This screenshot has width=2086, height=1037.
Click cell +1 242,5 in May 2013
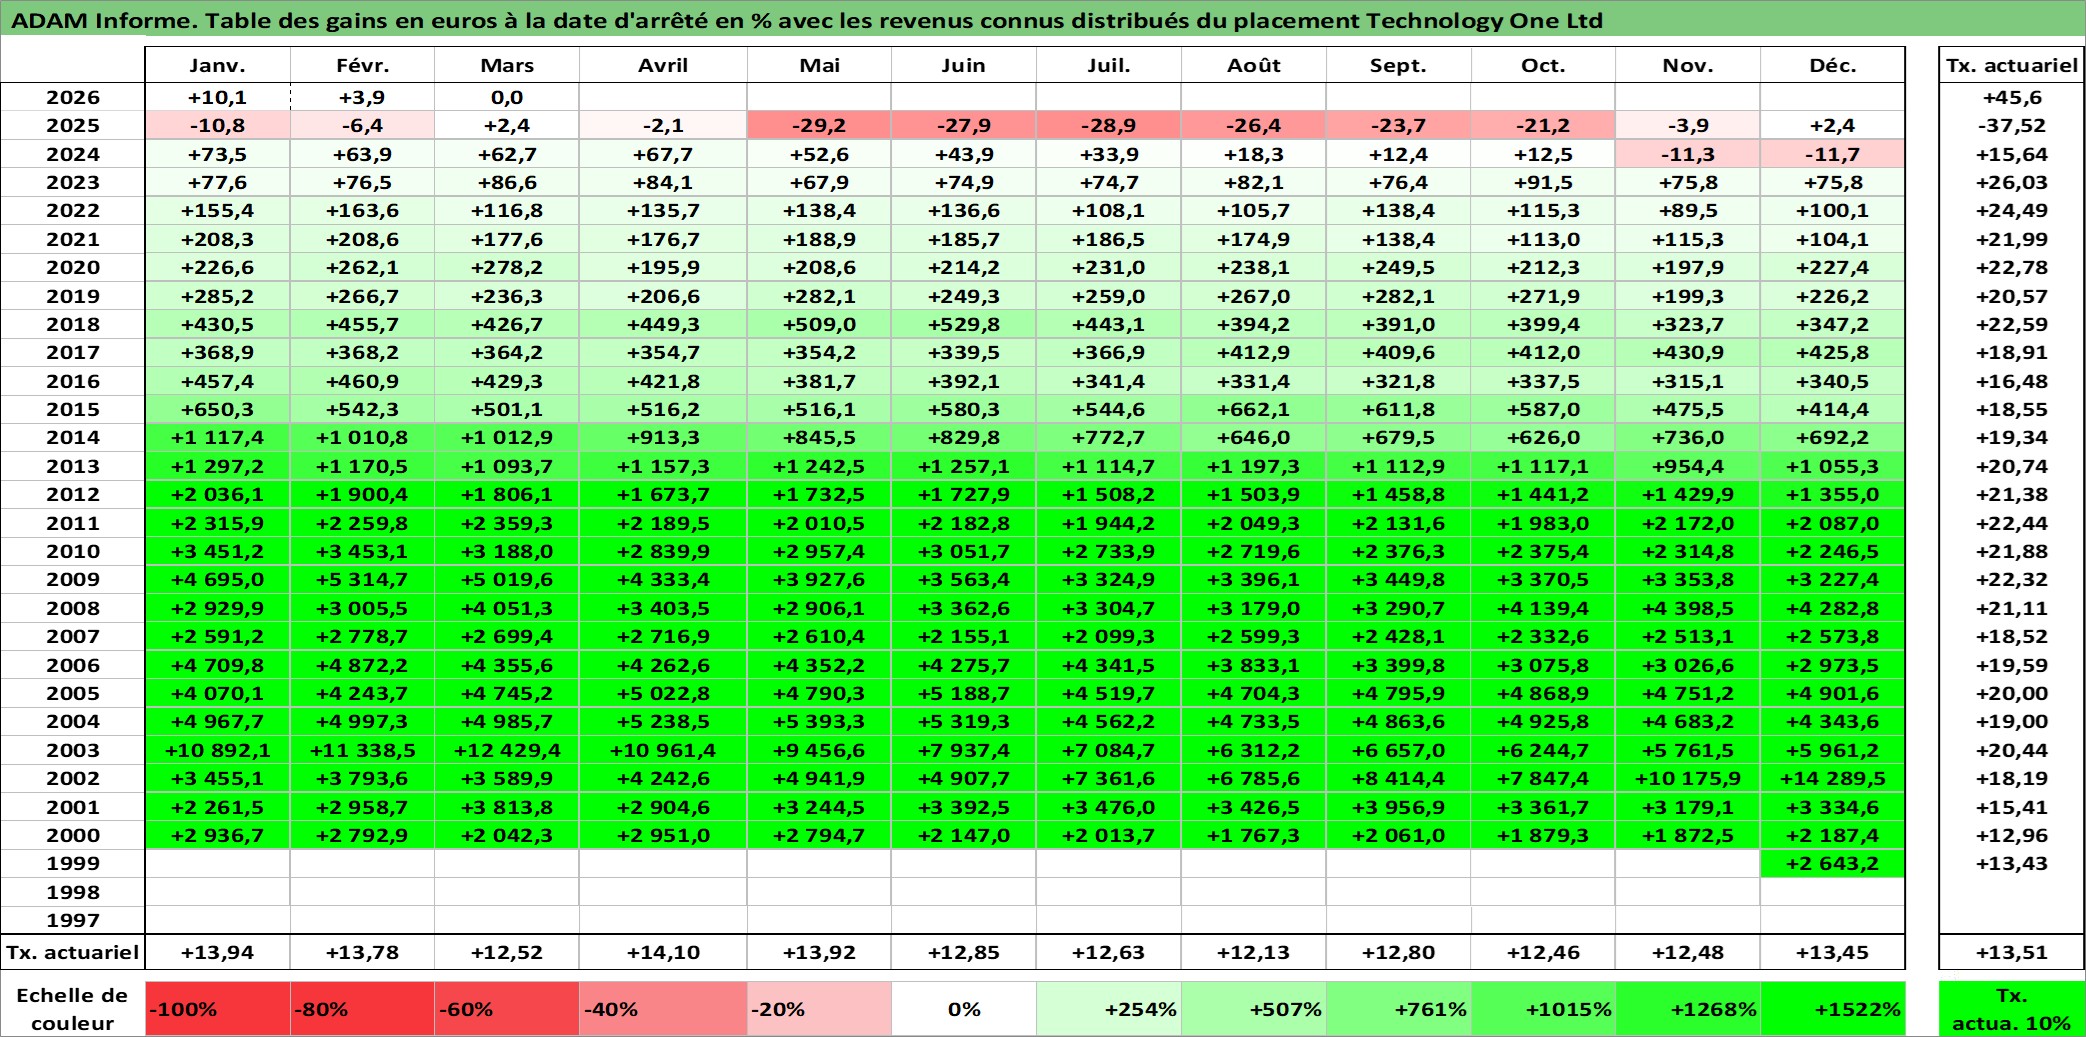pos(819,466)
